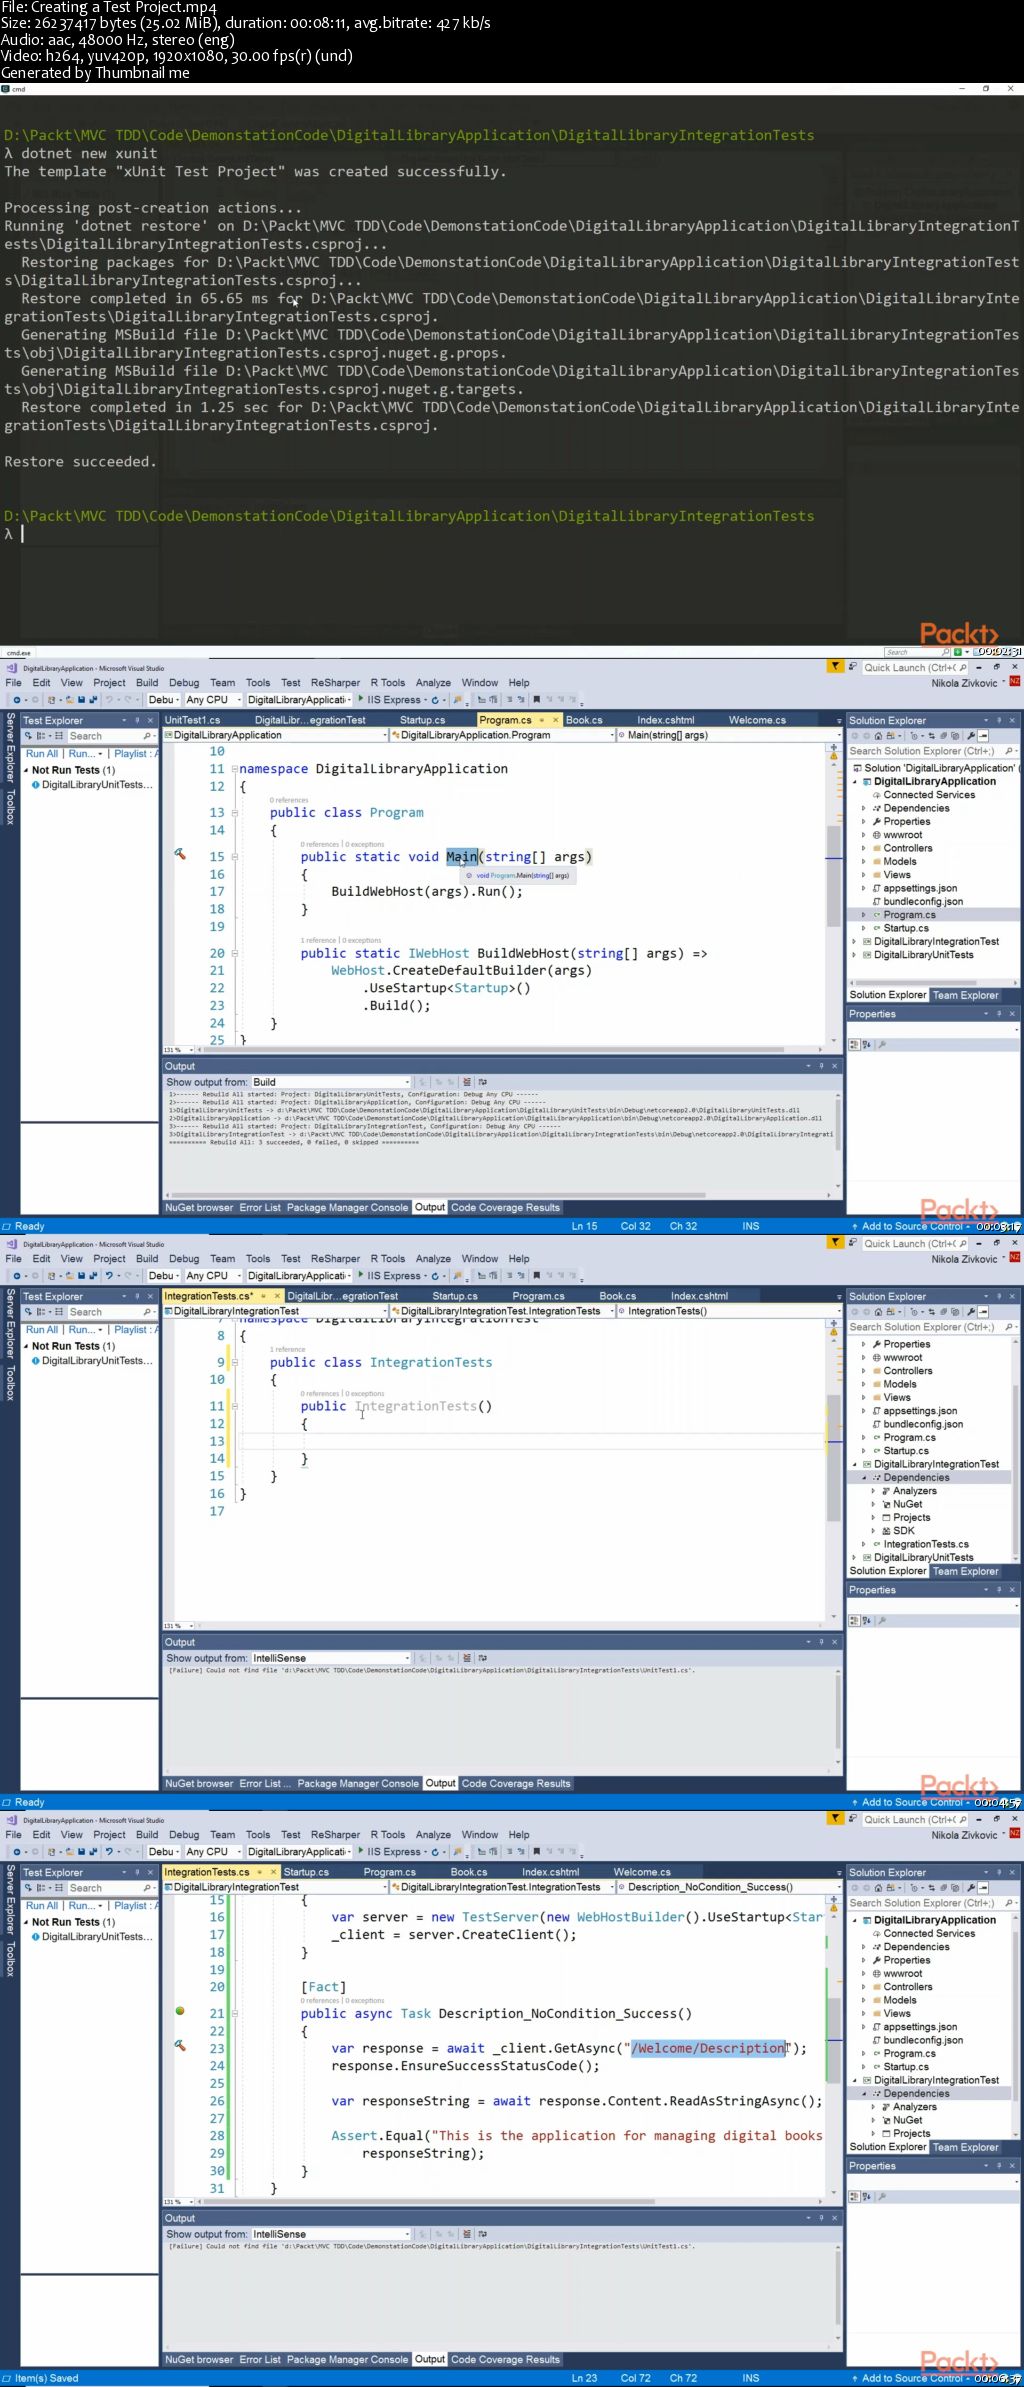Image resolution: width=1024 pixels, height=2387 pixels.
Task: Toggle auto-hide pin of Build Output panel
Action: (x=821, y=1066)
